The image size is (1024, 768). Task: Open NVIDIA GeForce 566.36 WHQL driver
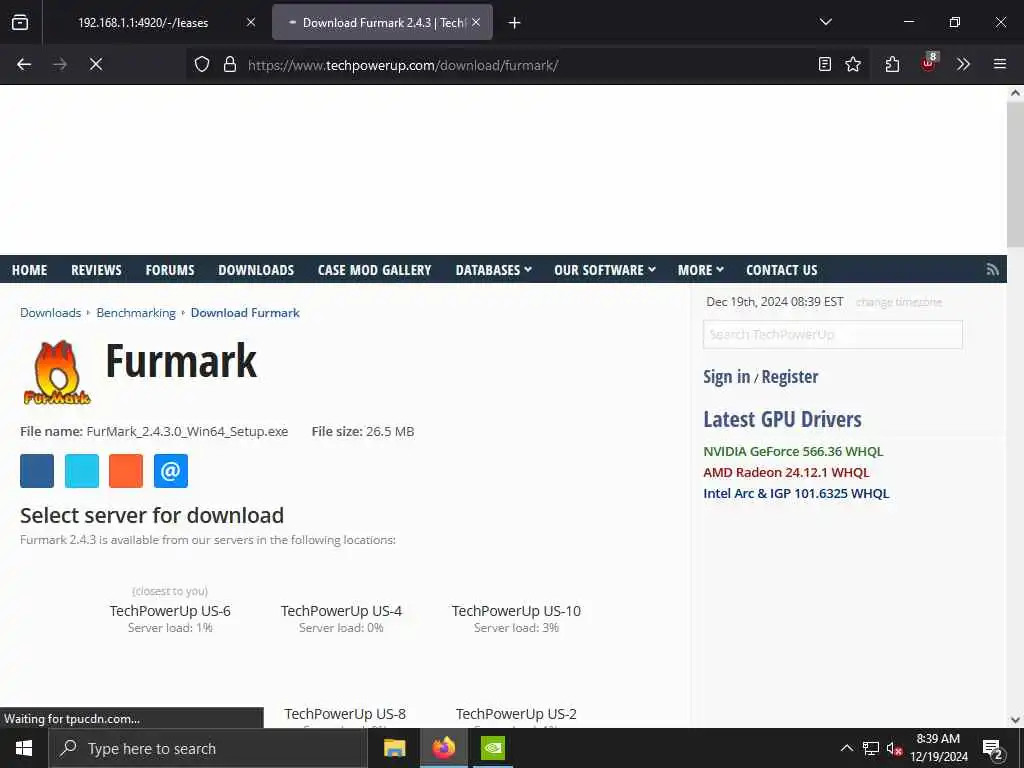click(x=793, y=451)
